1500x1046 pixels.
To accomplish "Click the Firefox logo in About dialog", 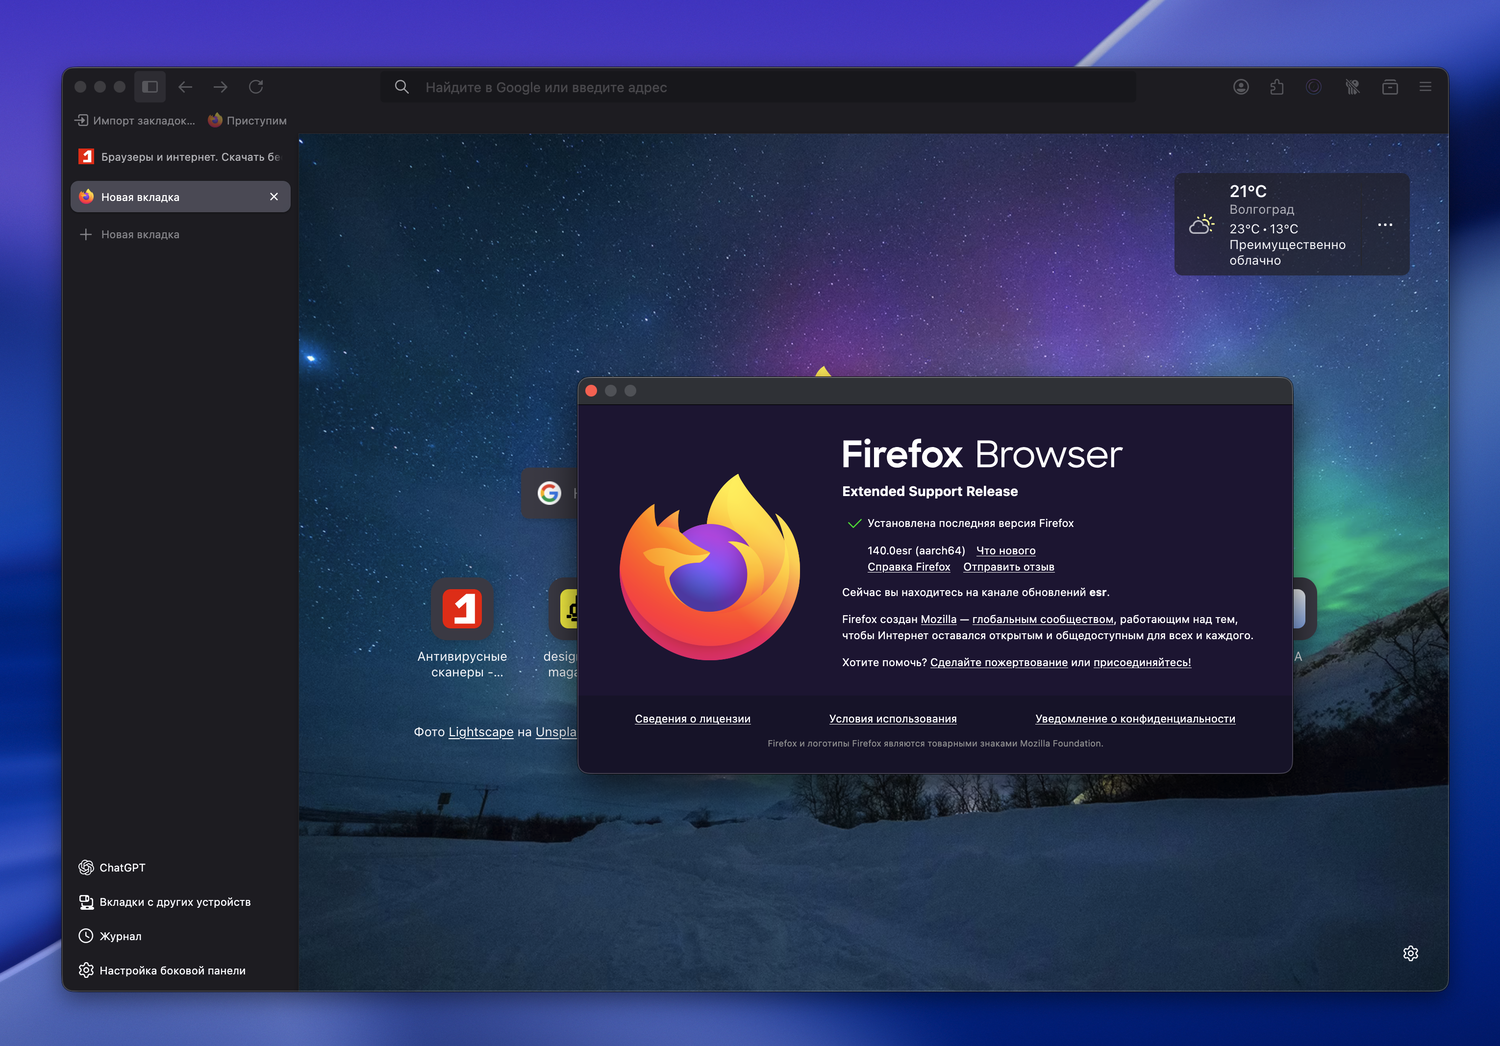I will (x=710, y=567).
